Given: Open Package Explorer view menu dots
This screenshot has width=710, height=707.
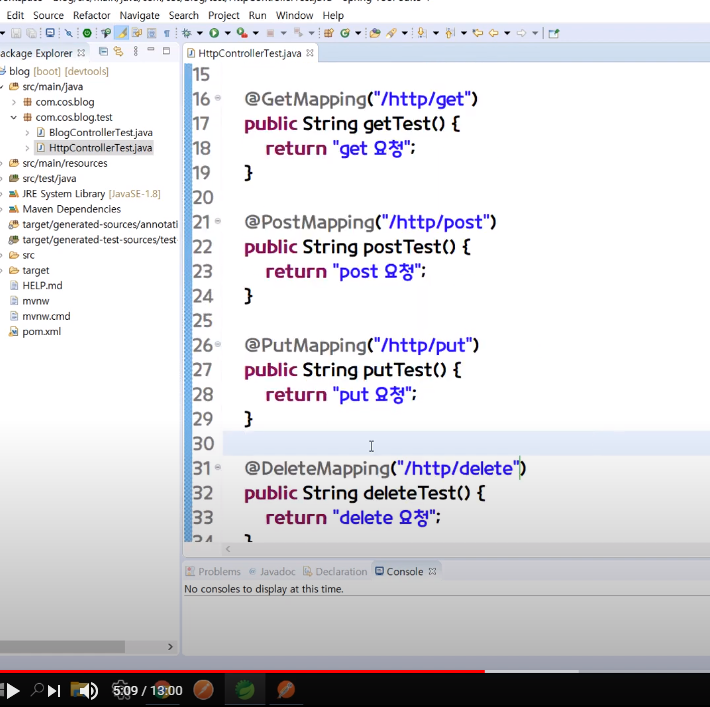Looking at the screenshot, I should click(x=135, y=52).
